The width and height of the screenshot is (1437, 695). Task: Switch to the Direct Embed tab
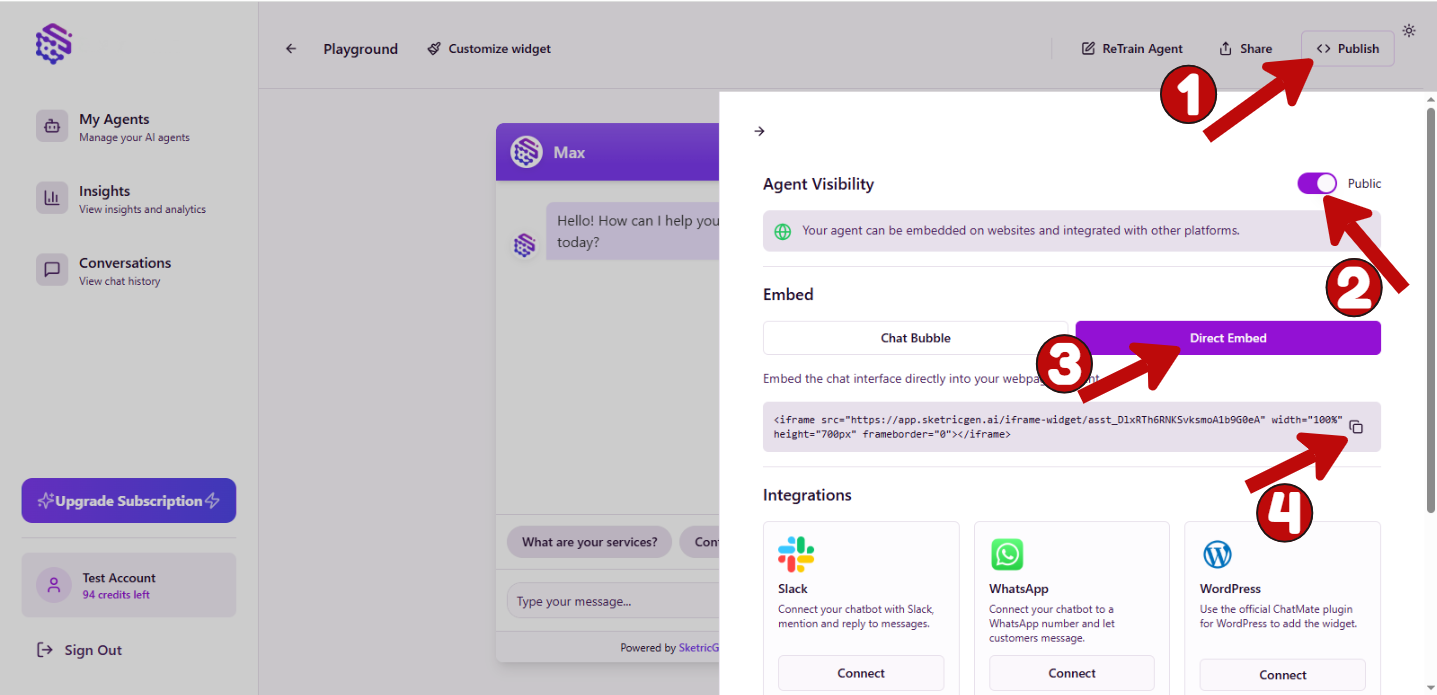point(1227,337)
